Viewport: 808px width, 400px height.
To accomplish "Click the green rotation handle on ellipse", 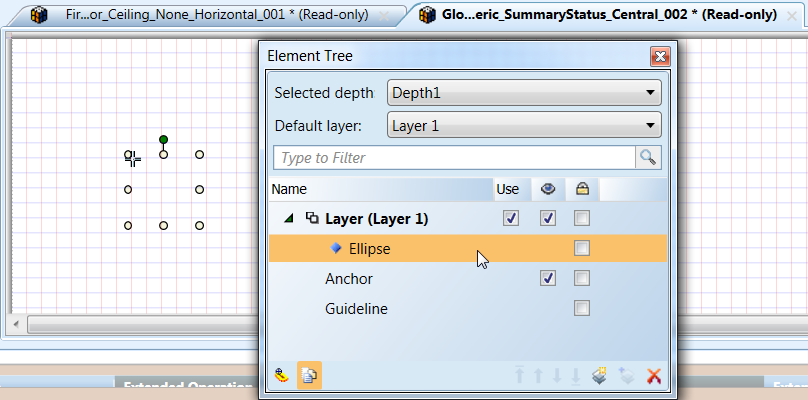I will pyautogui.click(x=163, y=140).
